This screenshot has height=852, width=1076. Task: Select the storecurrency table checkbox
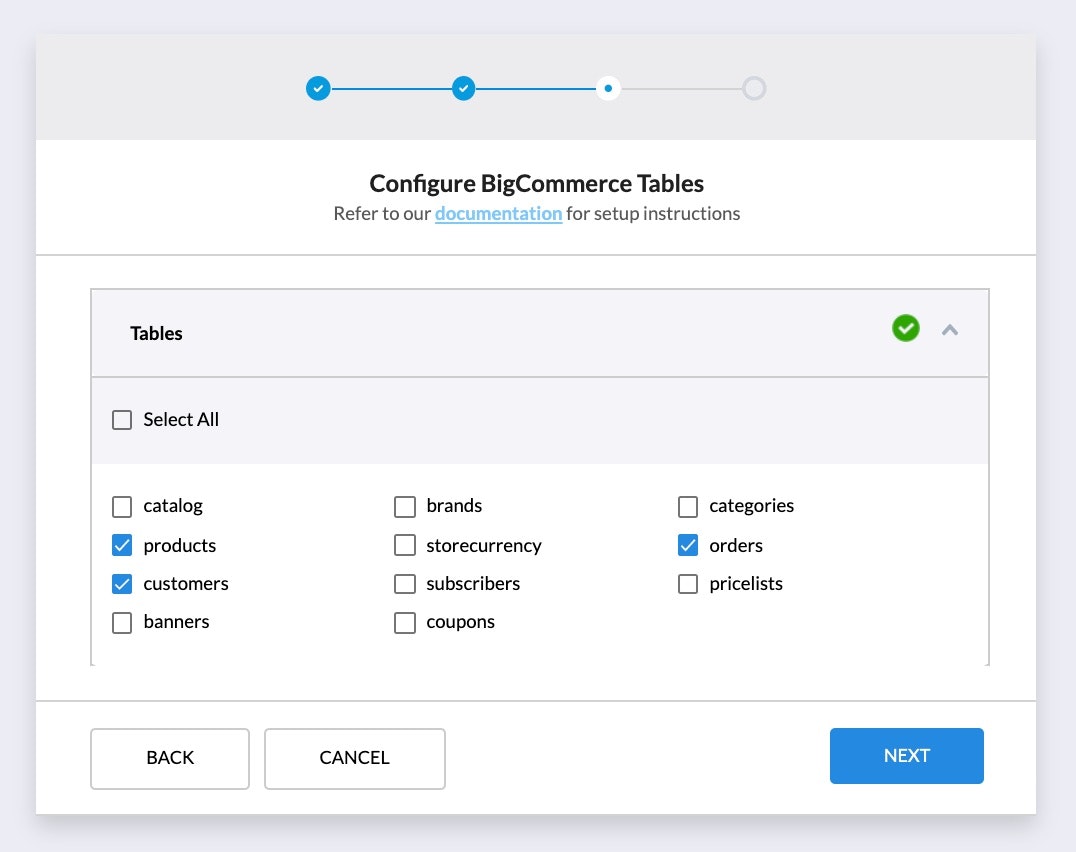tap(405, 545)
